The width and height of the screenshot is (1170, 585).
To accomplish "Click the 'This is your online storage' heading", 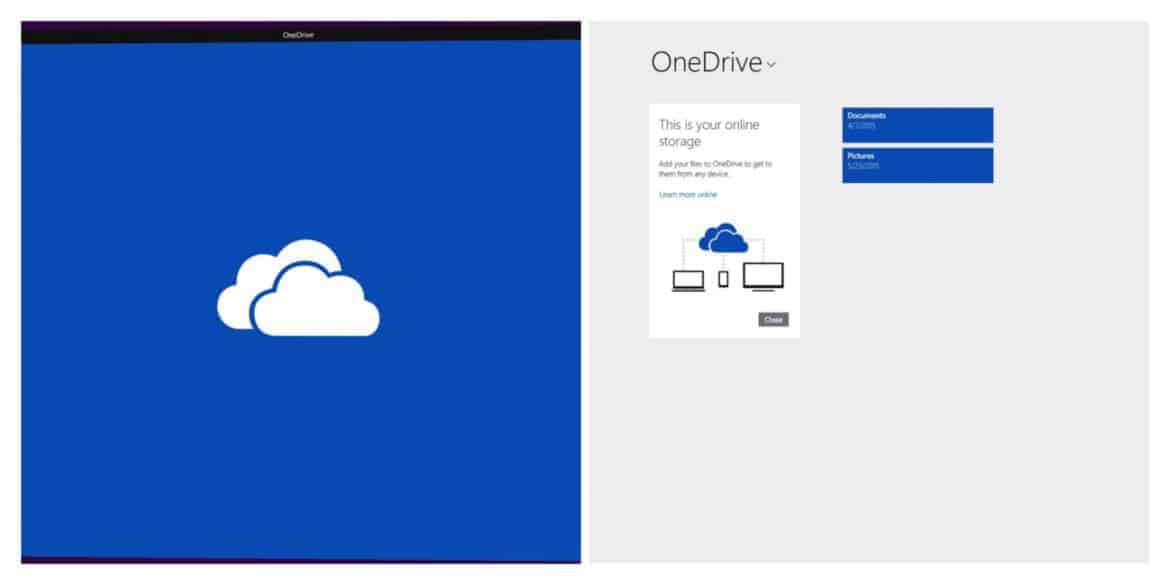I will [x=709, y=133].
